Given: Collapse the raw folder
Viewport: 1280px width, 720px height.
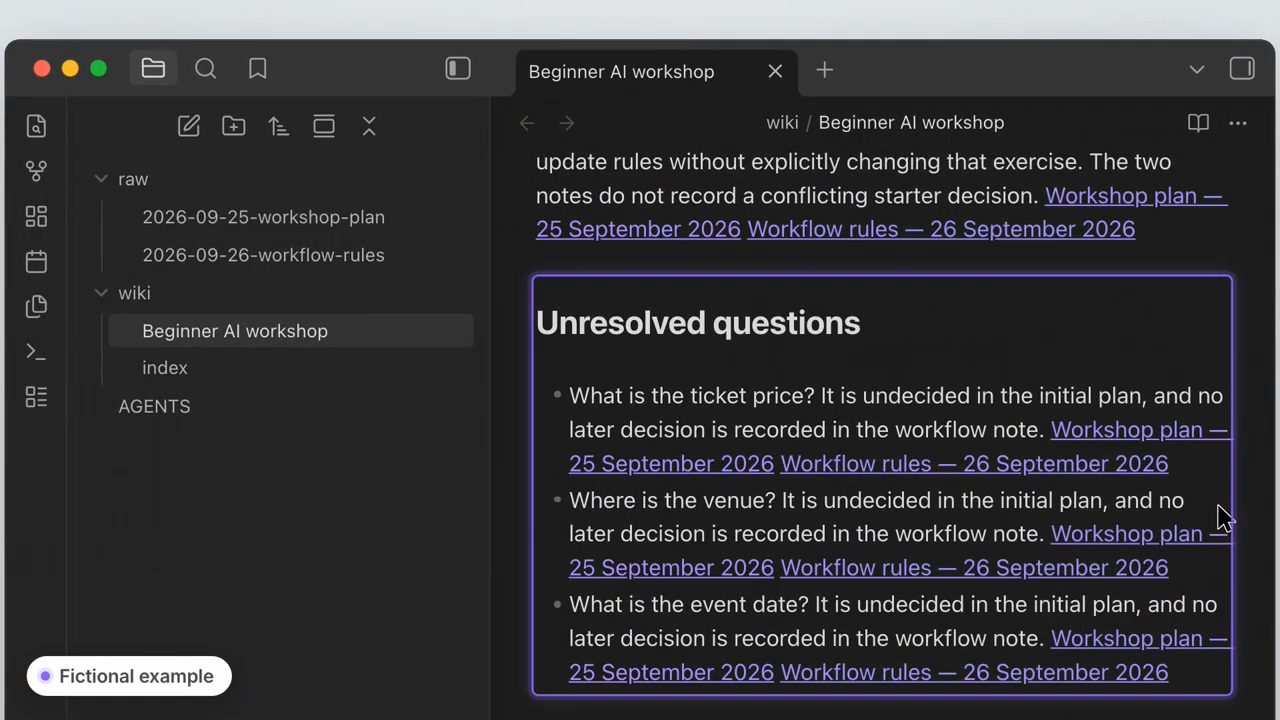Looking at the screenshot, I should coord(101,179).
